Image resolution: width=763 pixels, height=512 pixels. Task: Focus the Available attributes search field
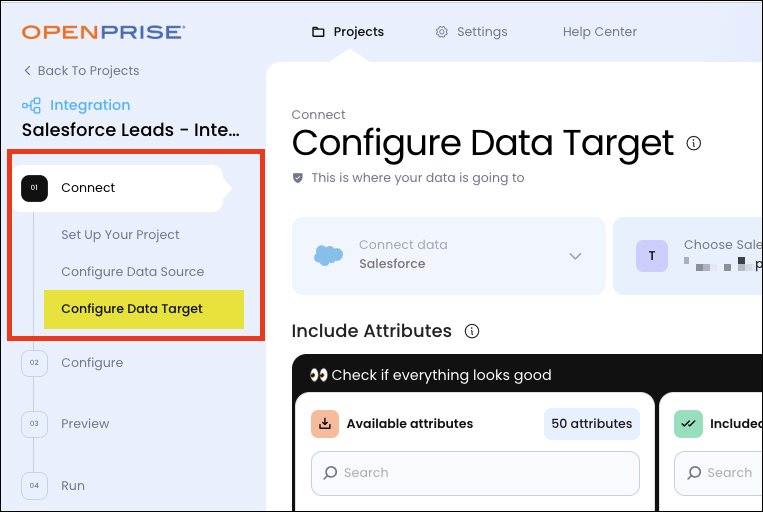475,473
